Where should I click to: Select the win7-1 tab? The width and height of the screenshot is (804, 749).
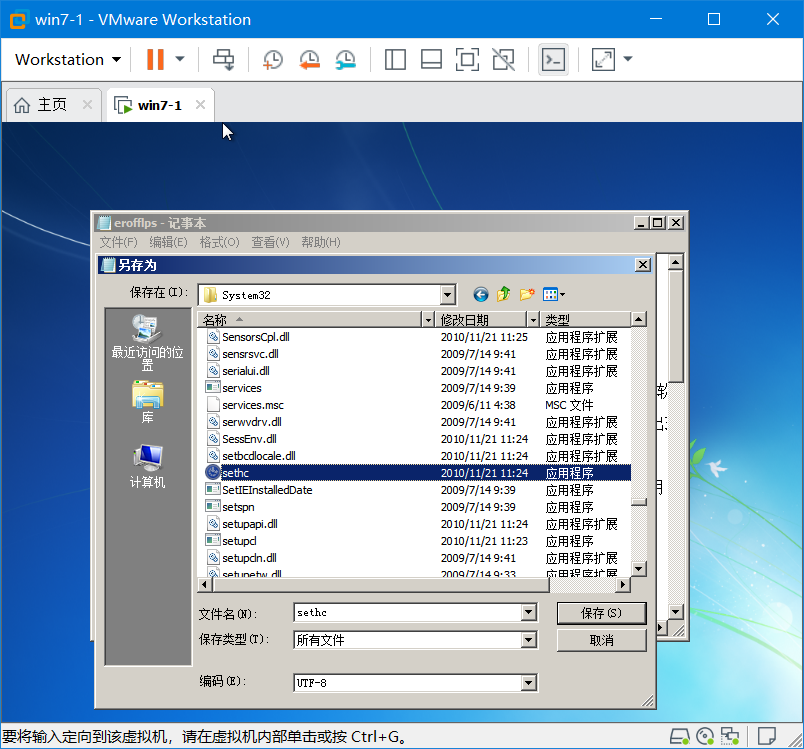pos(159,105)
